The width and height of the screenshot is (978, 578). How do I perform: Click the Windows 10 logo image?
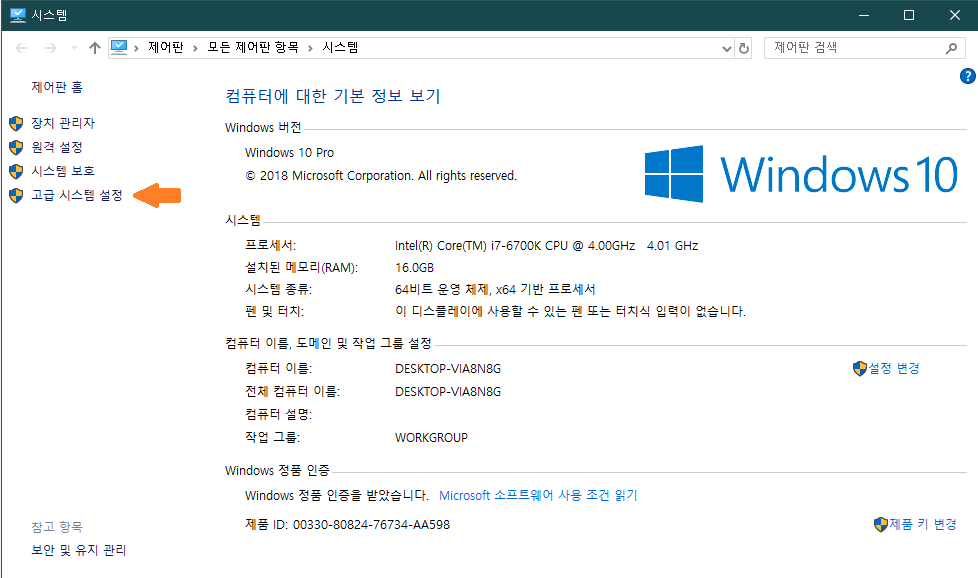tap(801, 174)
